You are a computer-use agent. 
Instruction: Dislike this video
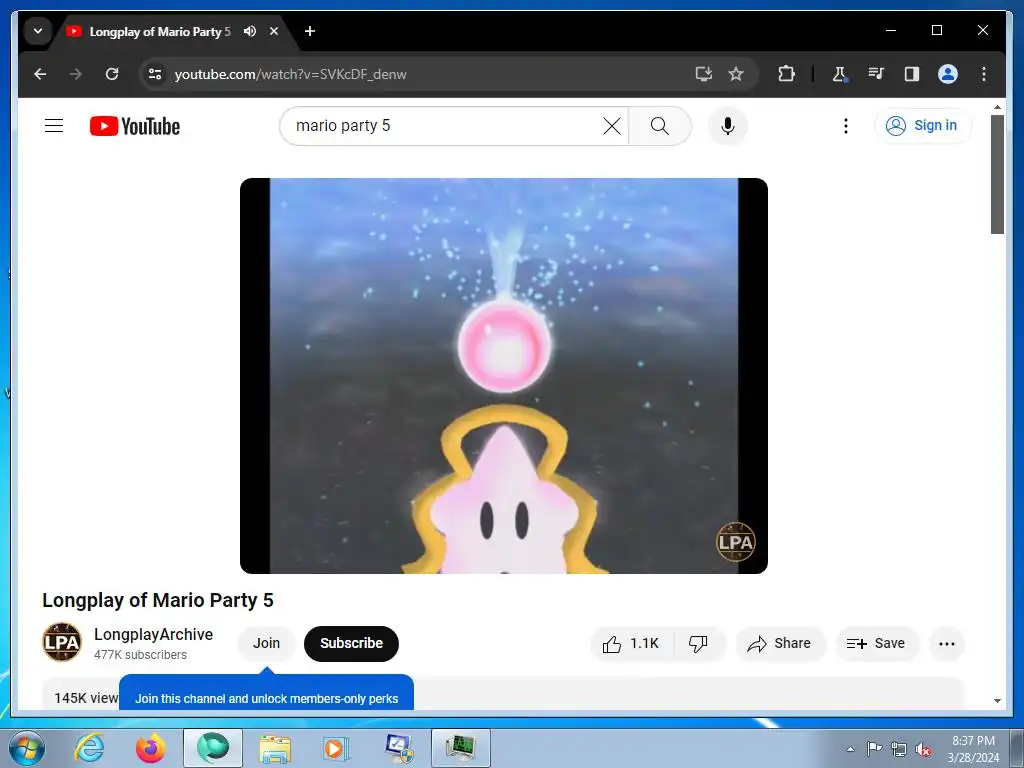(x=698, y=644)
